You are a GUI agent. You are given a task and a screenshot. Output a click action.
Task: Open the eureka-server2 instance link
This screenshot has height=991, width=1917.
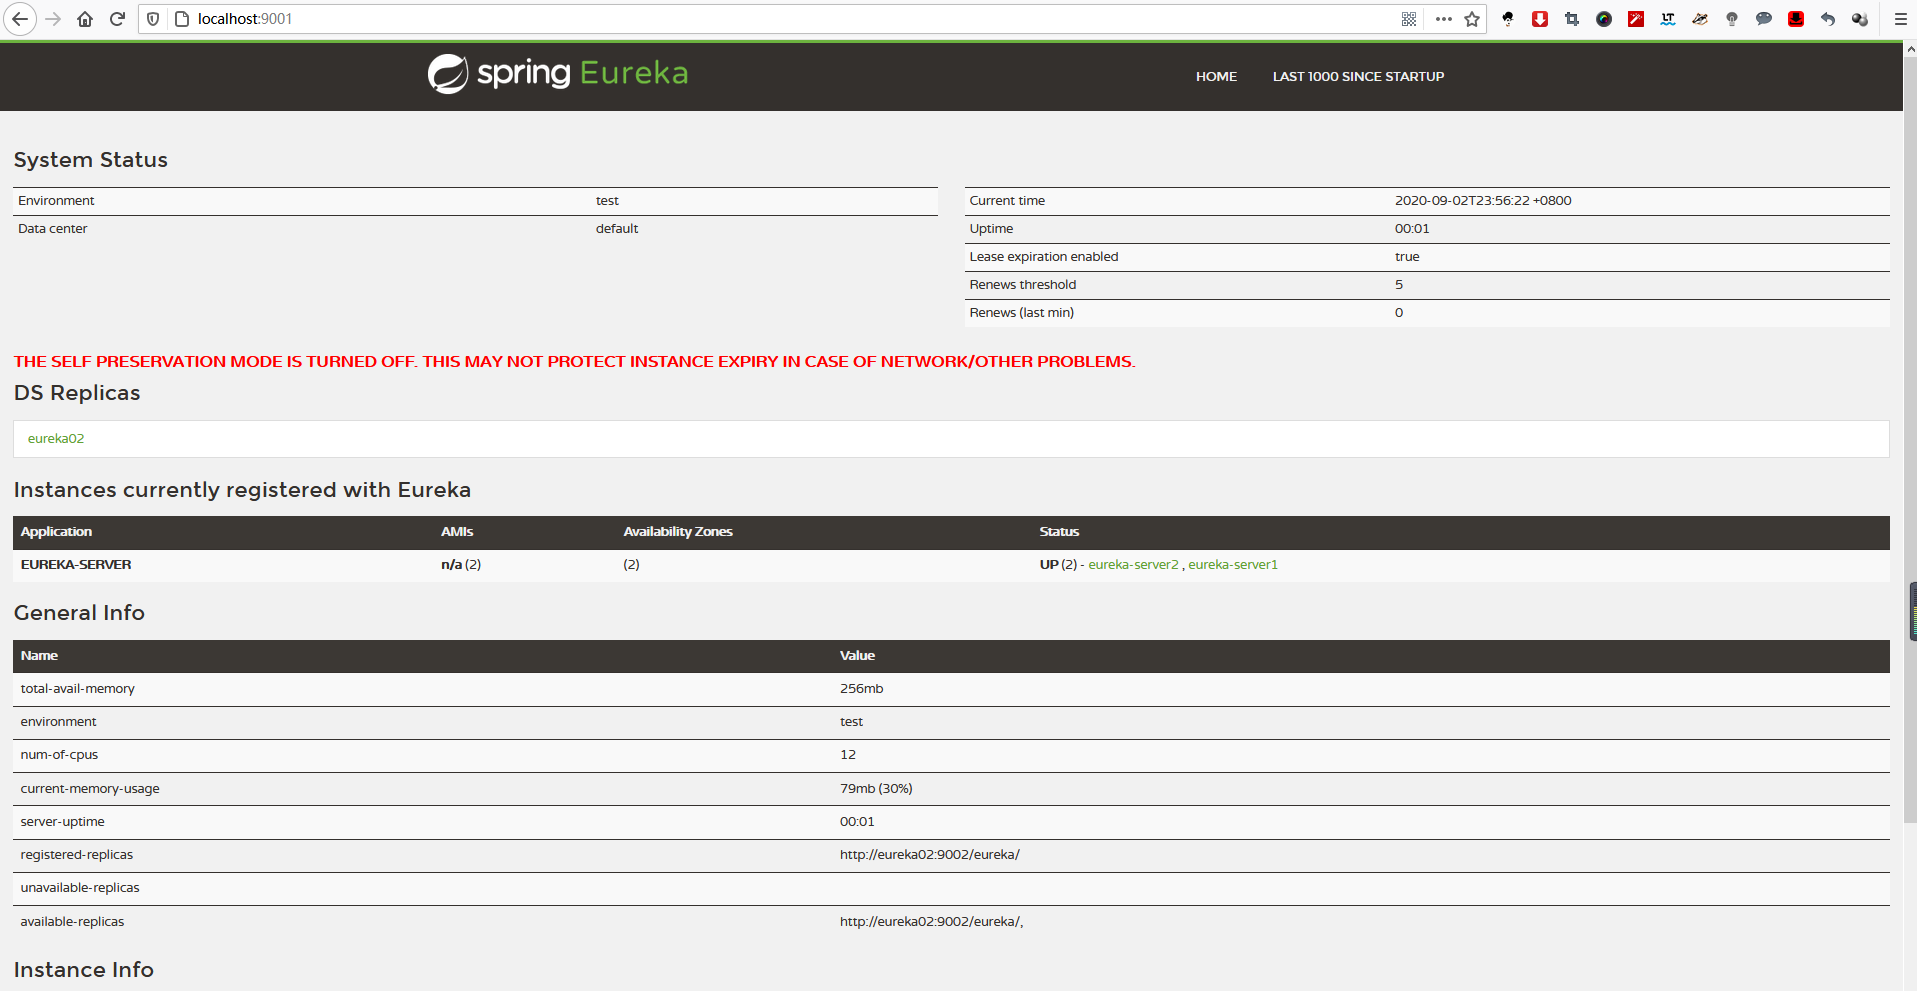coord(1133,565)
